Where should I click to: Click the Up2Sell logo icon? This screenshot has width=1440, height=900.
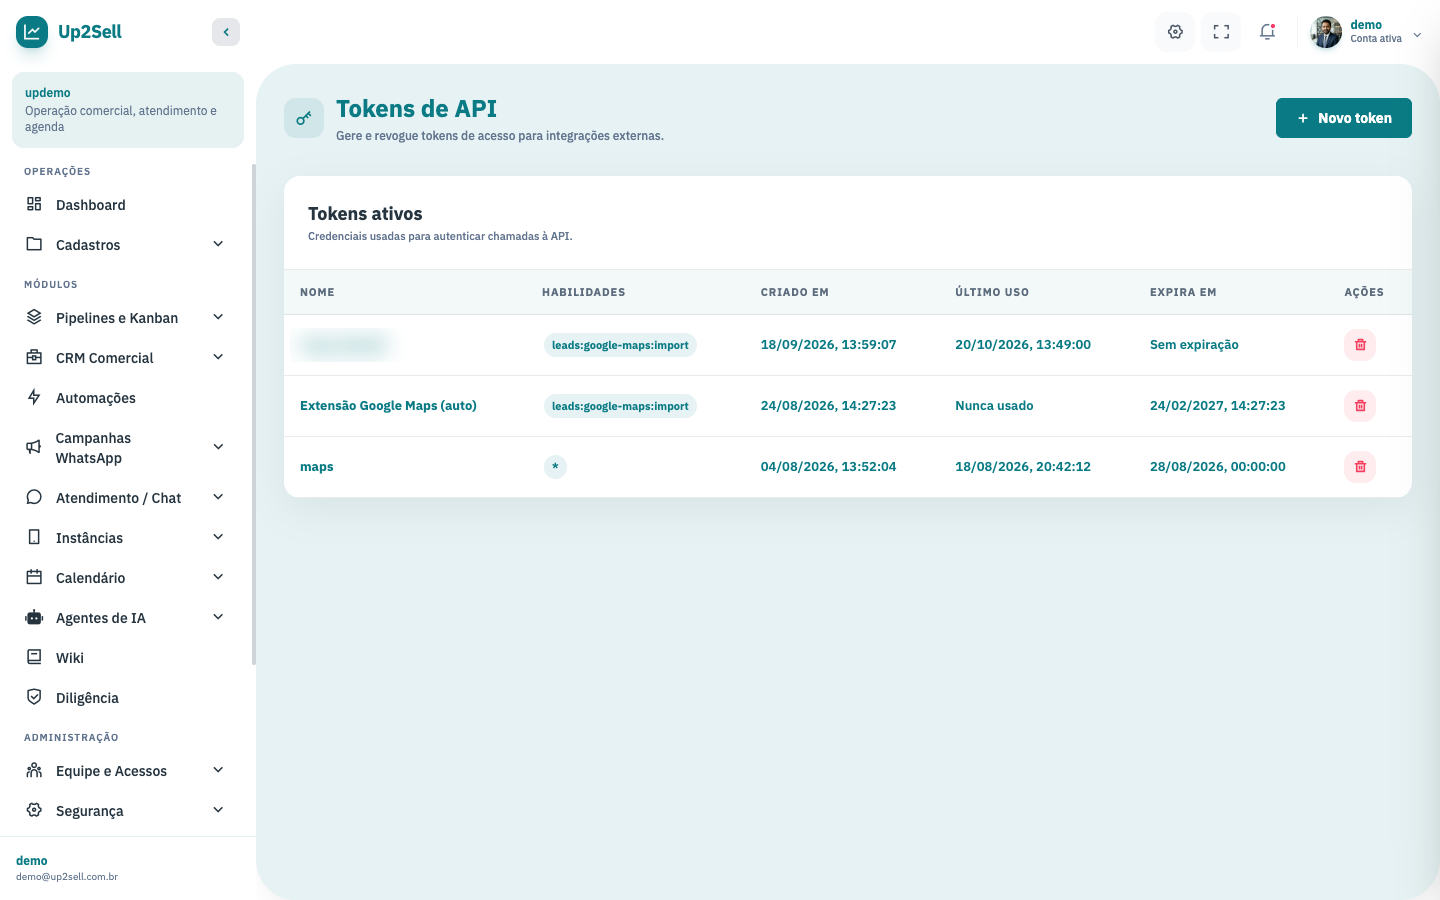32,32
